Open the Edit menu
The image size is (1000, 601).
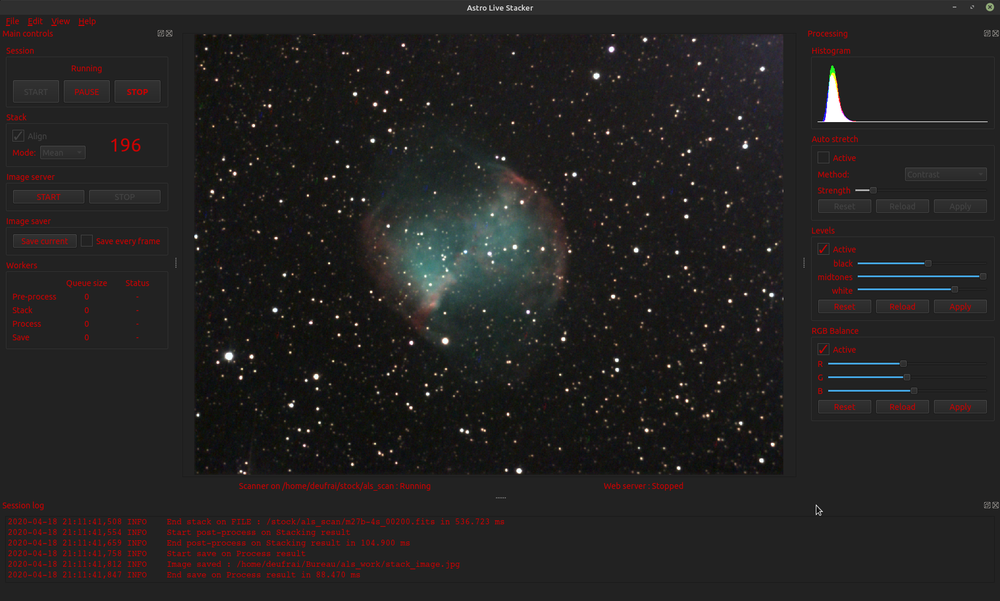[x=34, y=21]
